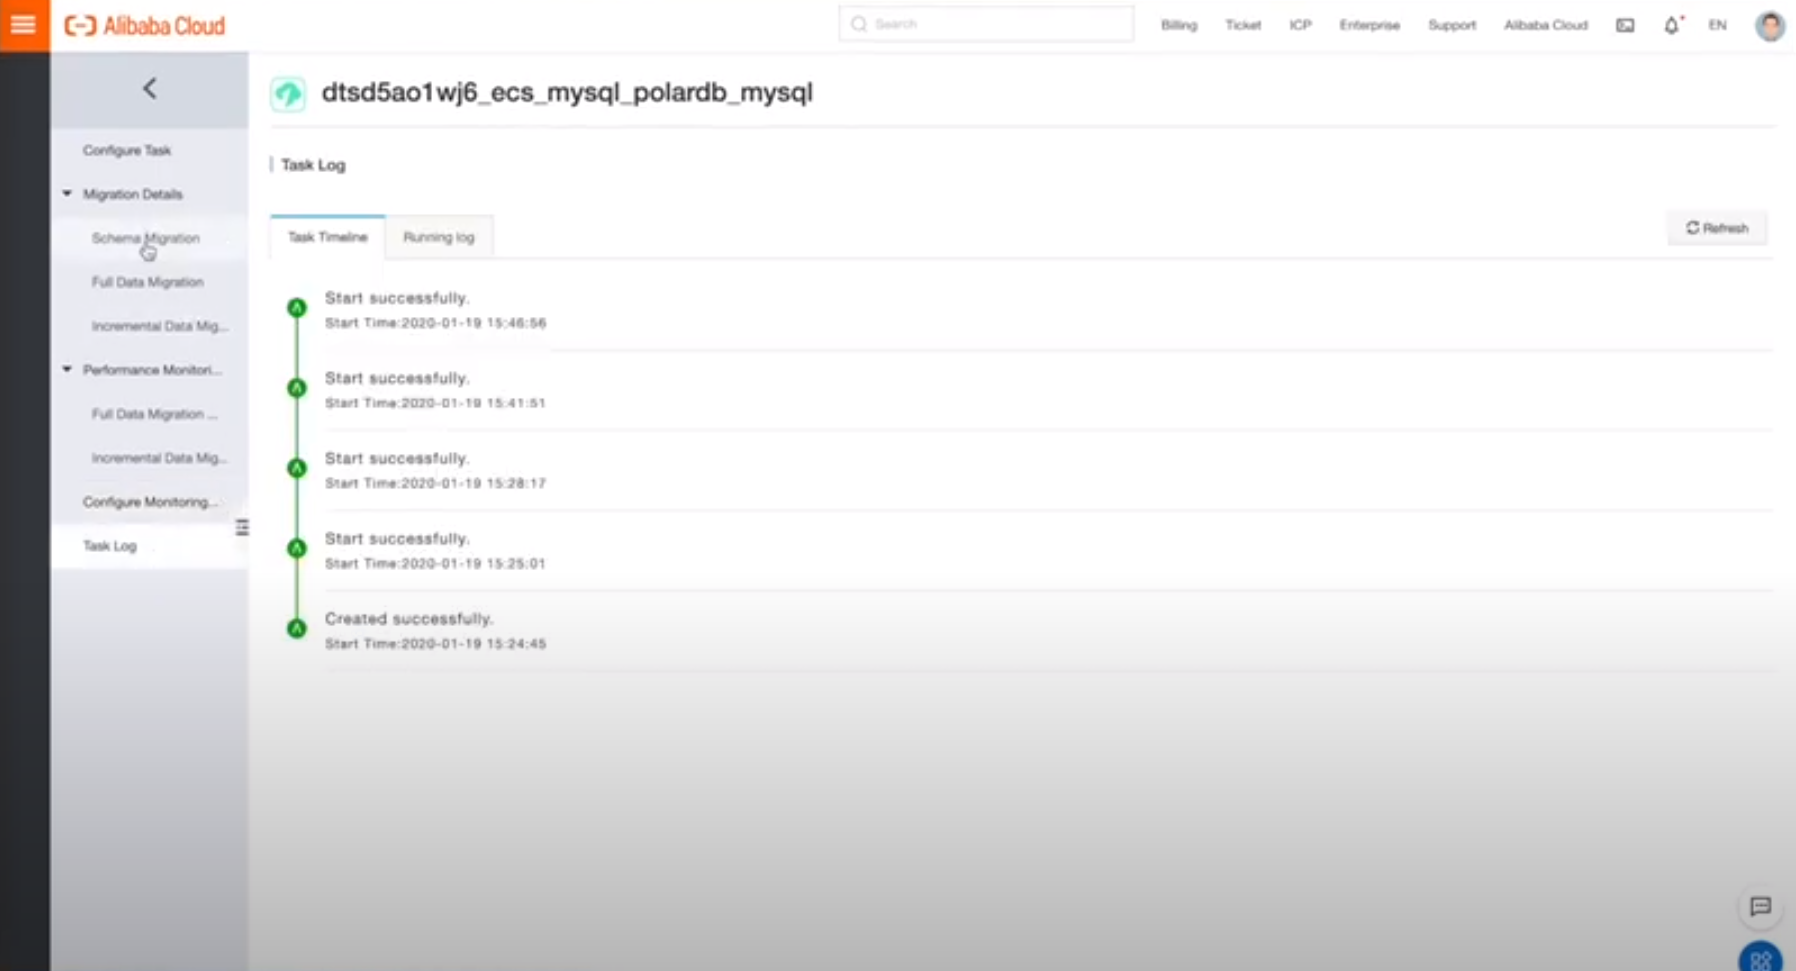The width and height of the screenshot is (1796, 971).
Task: Click the Refresh button
Action: coord(1717,228)
